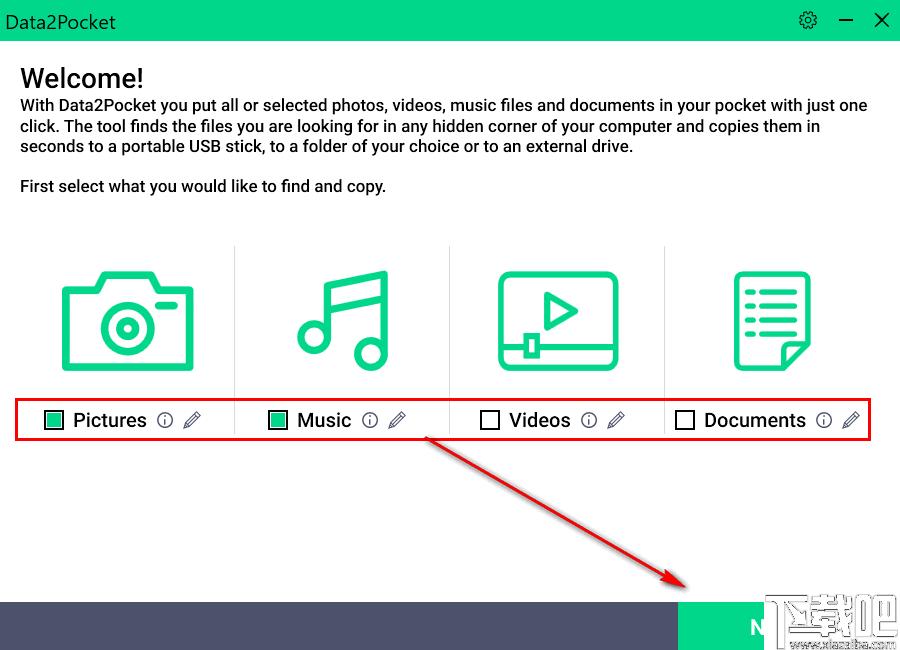Click the Pictures label

coord(110,420)
